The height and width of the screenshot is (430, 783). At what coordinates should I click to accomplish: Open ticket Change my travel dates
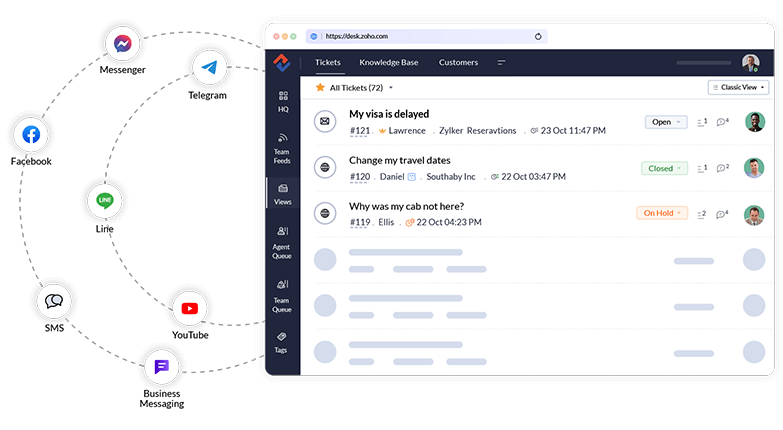click(x=399, y=160)
